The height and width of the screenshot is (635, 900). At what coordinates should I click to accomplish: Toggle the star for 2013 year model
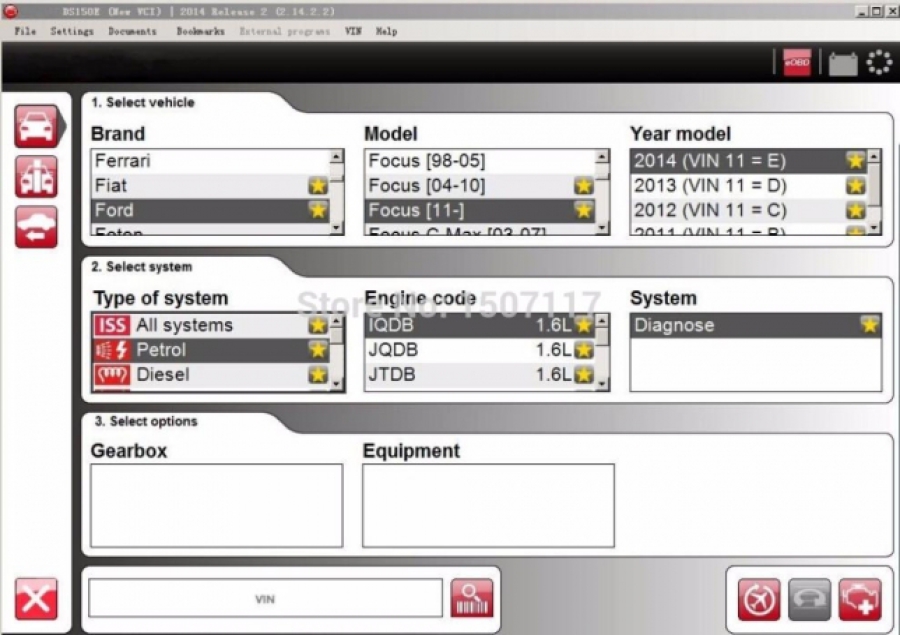point(855,185)
